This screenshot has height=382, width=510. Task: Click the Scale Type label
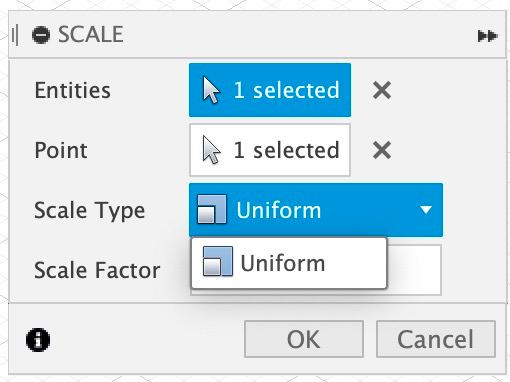pos(90,211)
